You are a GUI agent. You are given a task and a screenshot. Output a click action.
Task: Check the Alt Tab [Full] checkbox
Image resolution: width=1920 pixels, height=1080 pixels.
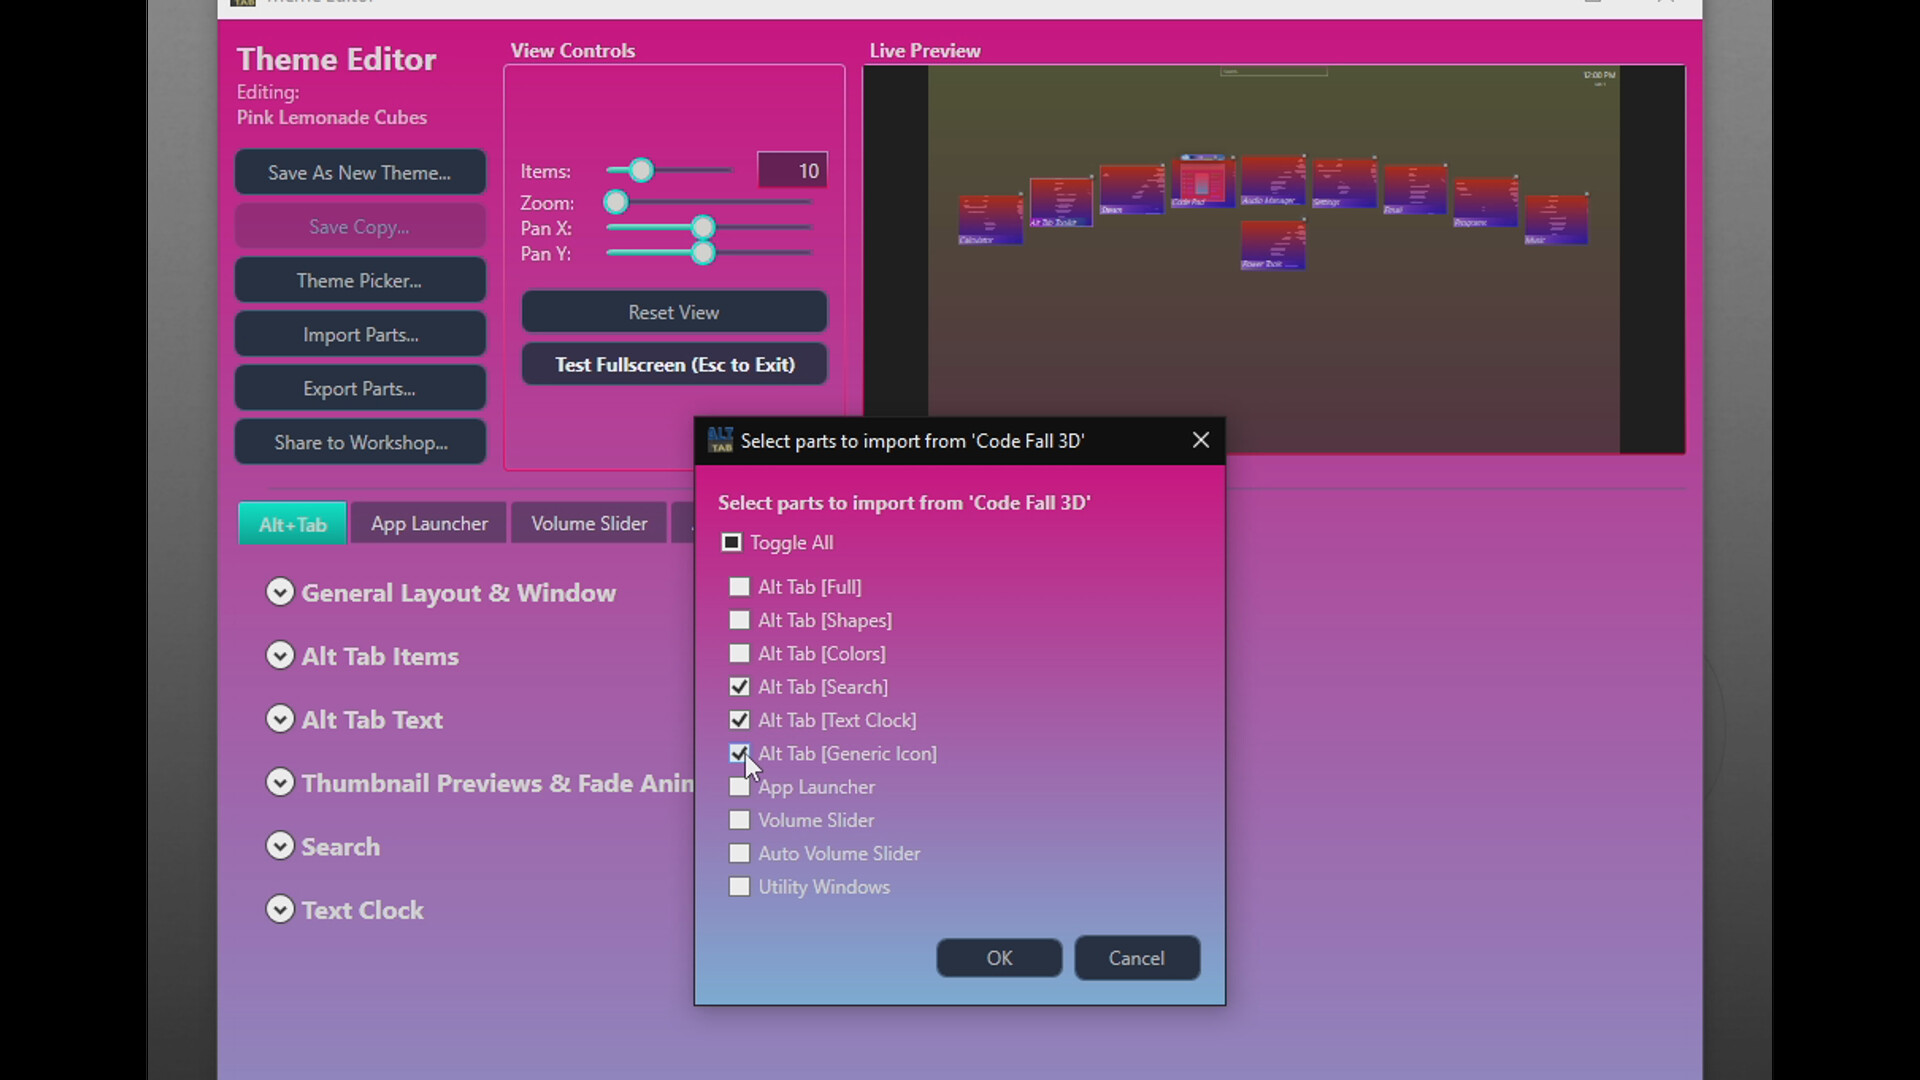(x=739, y=587)
